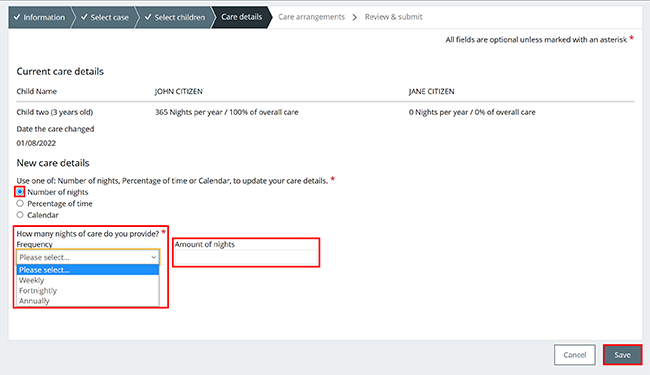Choose the Percentage of time option
This screenshot has height=375, width=650.
click(20, 203)
